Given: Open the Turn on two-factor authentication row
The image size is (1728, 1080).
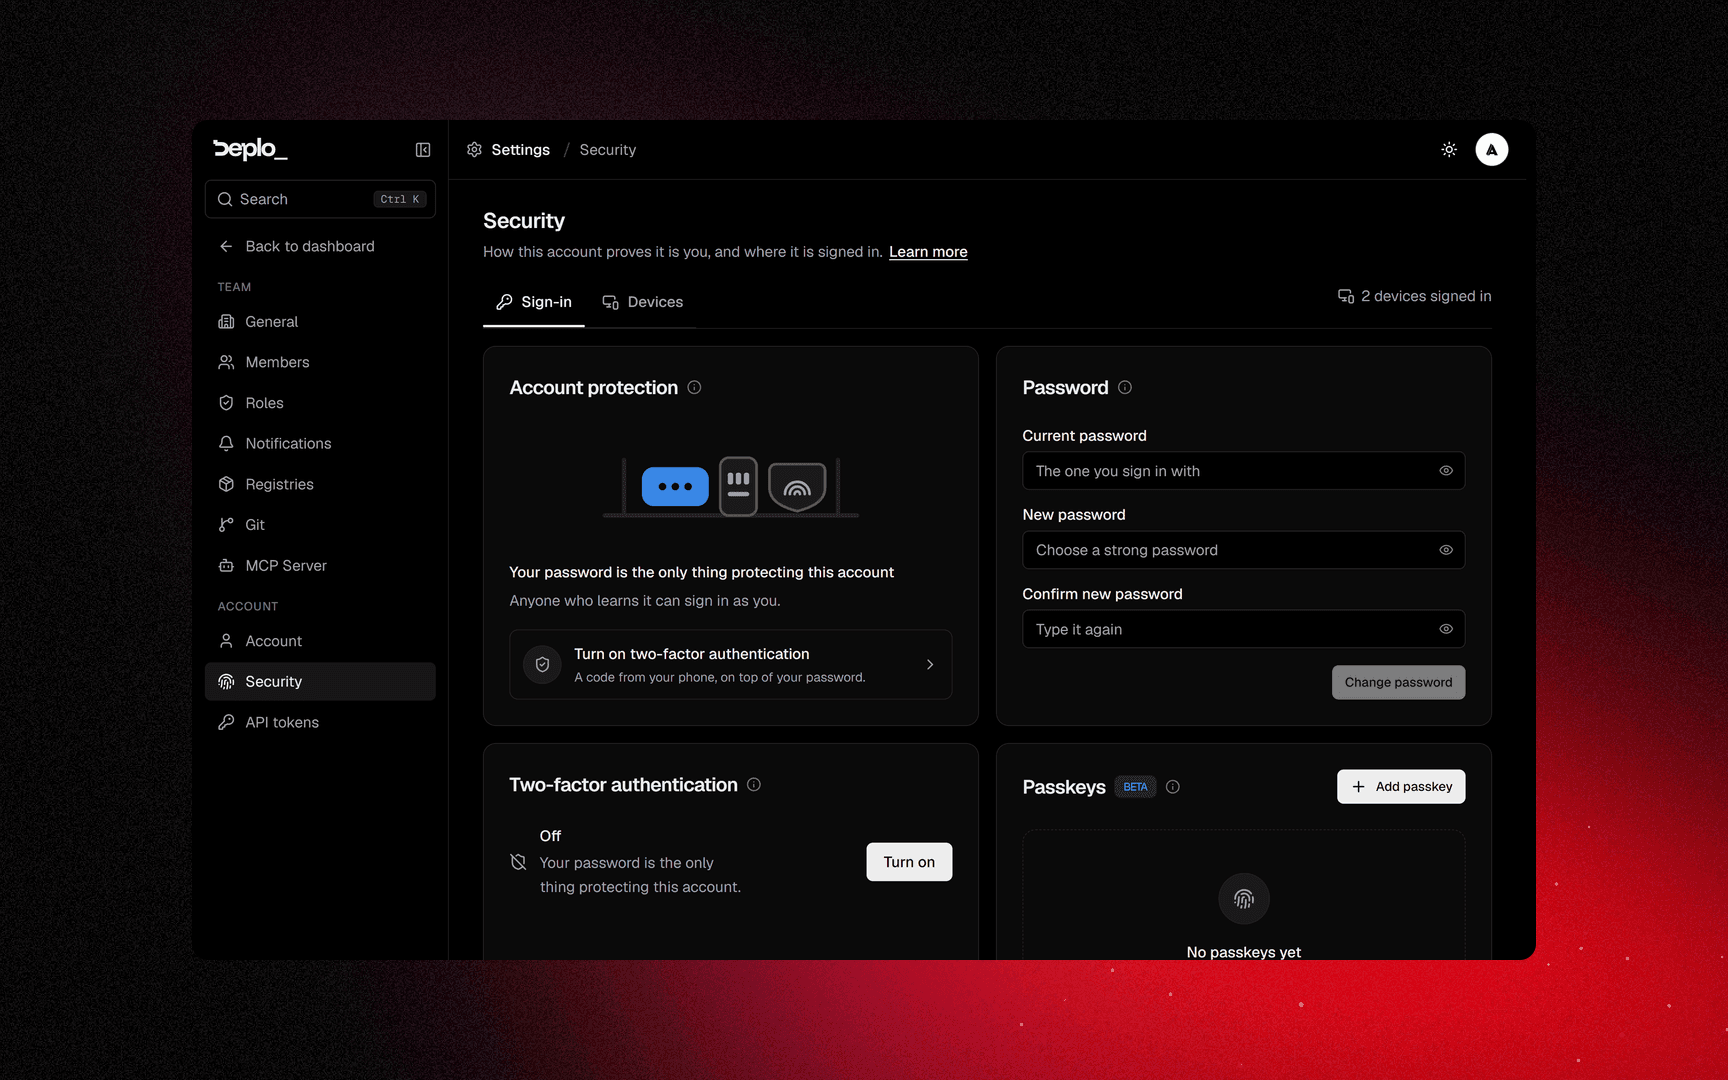Looking at the screenshot, I should pos(730,665).
